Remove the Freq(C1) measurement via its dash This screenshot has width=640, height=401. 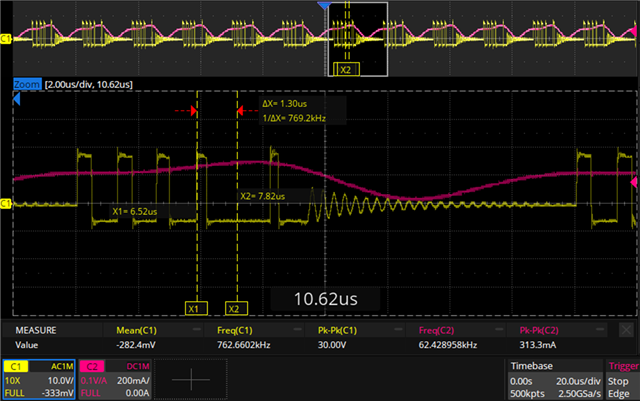(297, 330)
